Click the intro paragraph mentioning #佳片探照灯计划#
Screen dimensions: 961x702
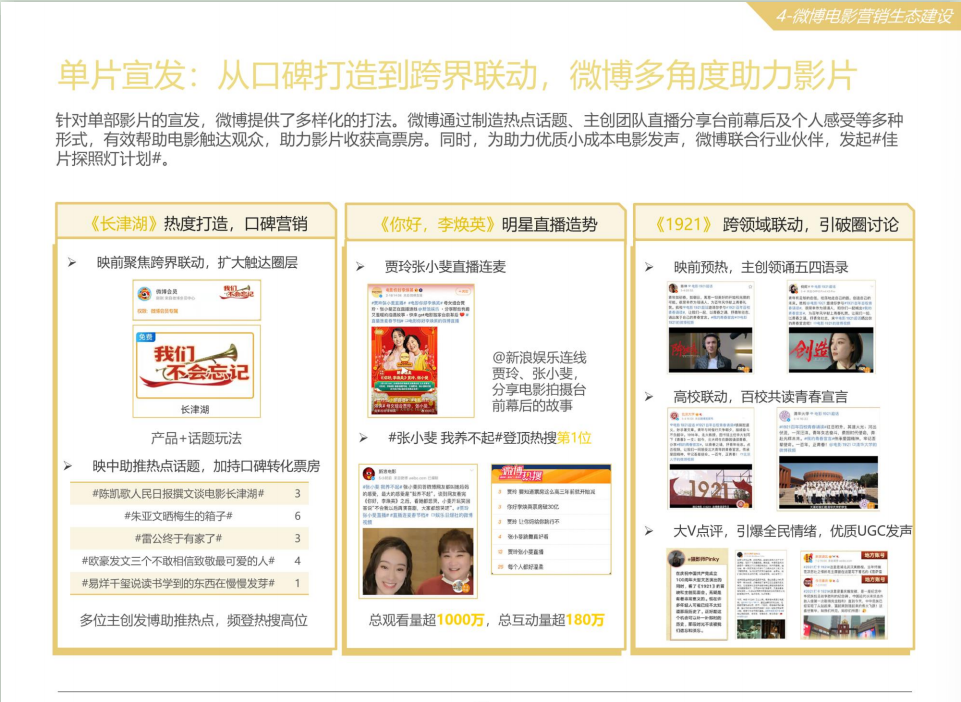(x=479, y=139)
